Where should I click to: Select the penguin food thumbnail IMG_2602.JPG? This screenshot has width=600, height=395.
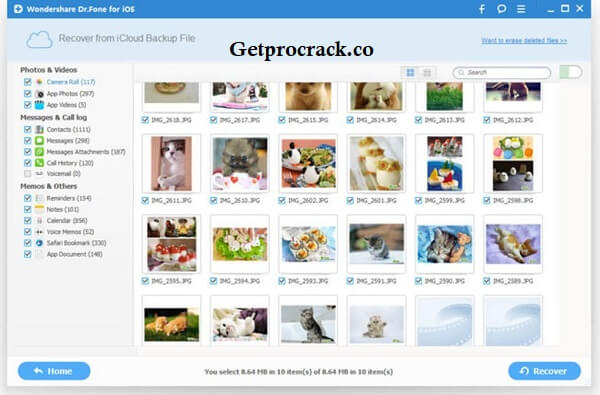point(308,163)
